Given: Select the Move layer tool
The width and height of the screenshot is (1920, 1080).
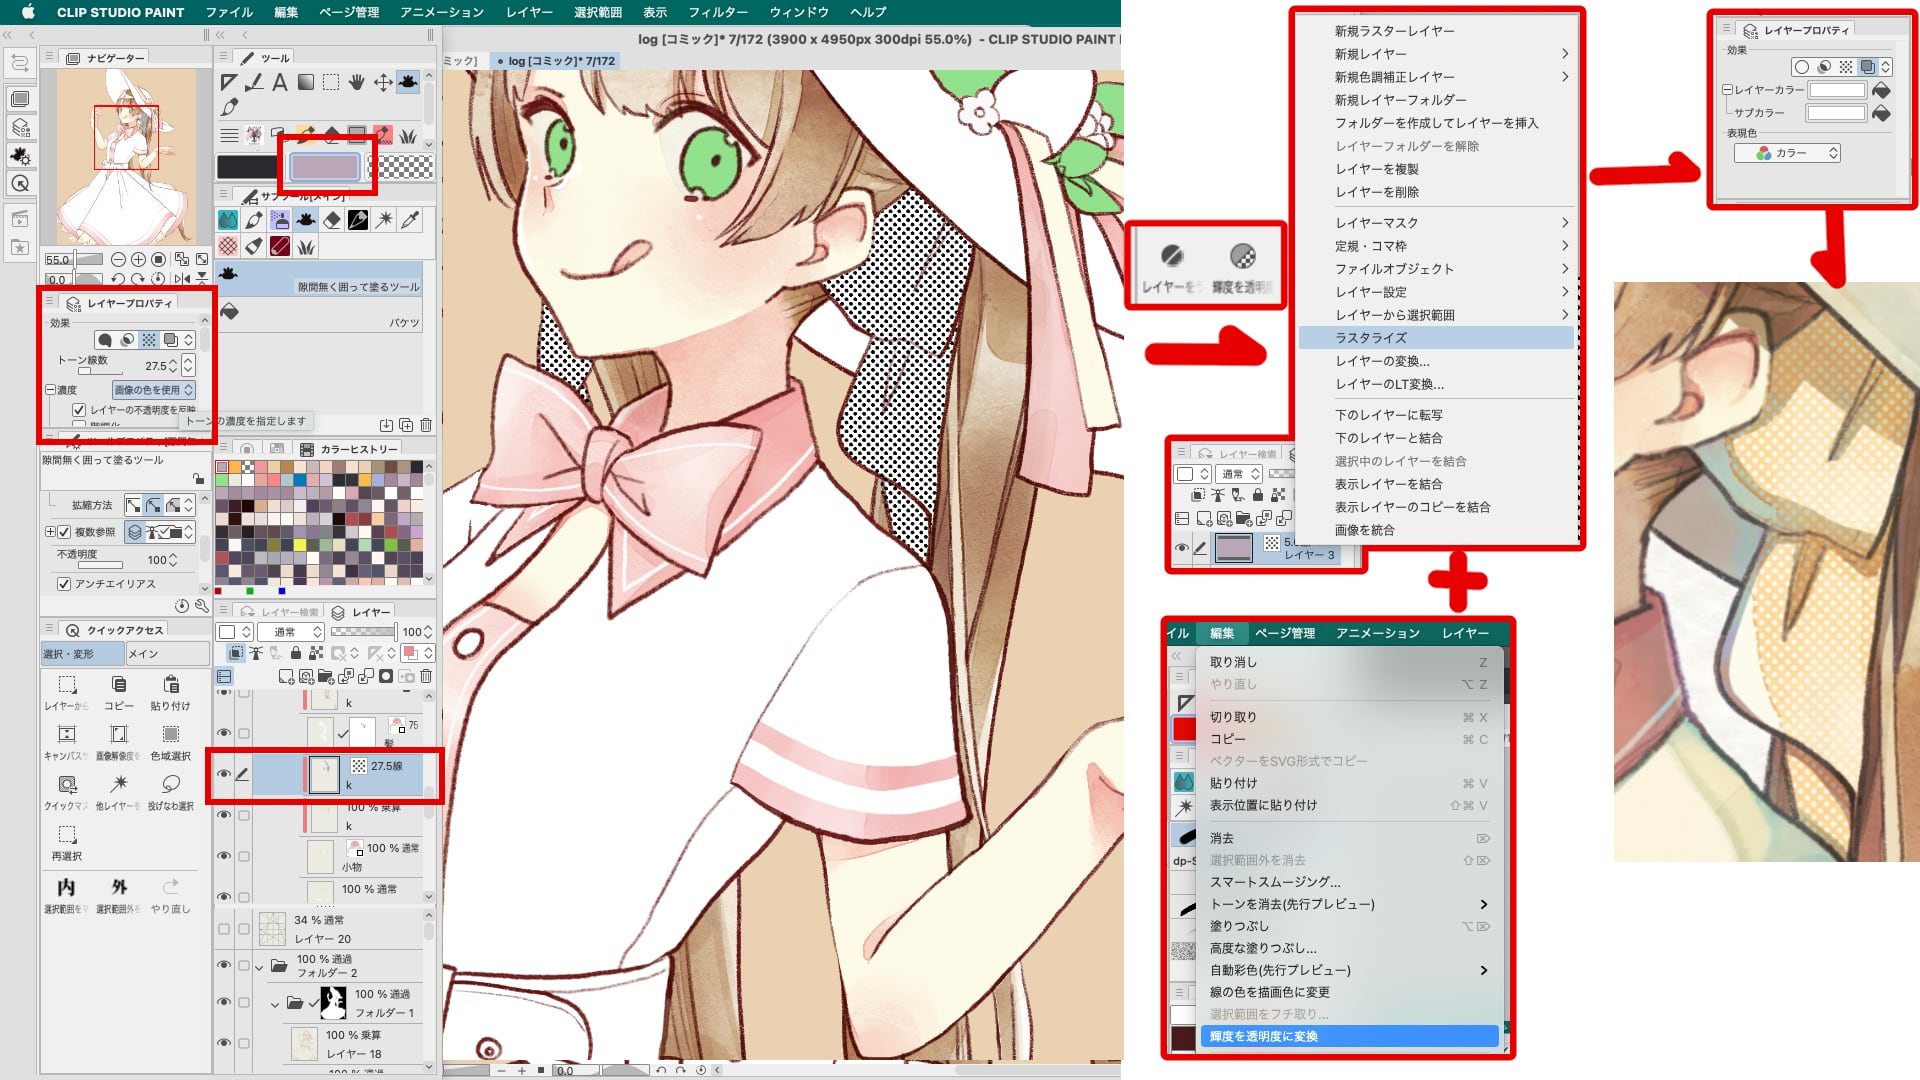Looking at the screenshot, I should 383,82.
